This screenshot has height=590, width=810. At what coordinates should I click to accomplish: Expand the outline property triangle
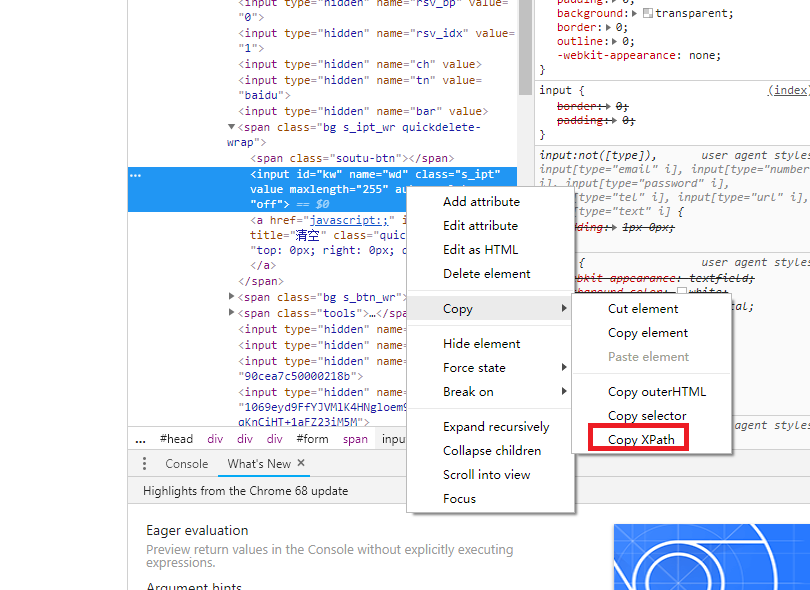[x=614, y=41]
